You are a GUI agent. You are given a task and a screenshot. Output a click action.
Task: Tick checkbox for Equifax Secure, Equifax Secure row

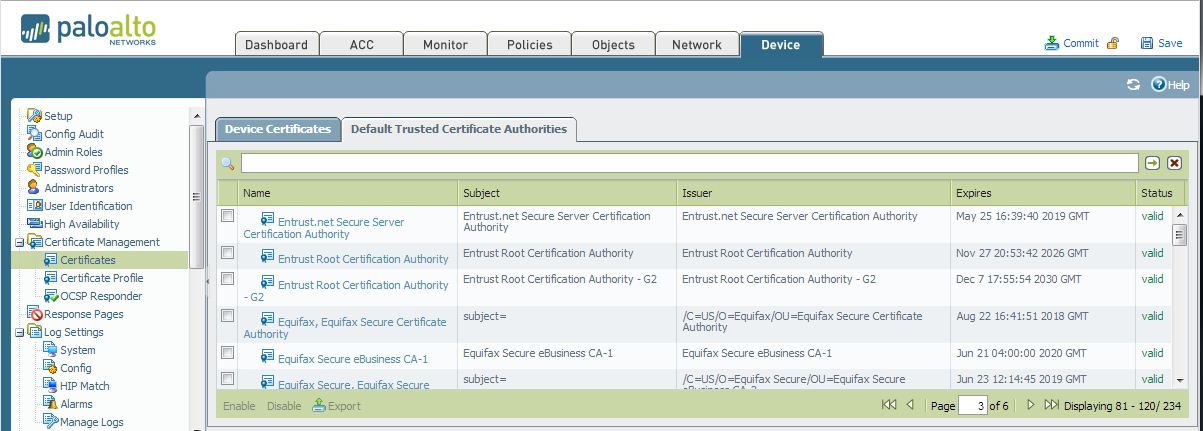click(x=228, y=379)
